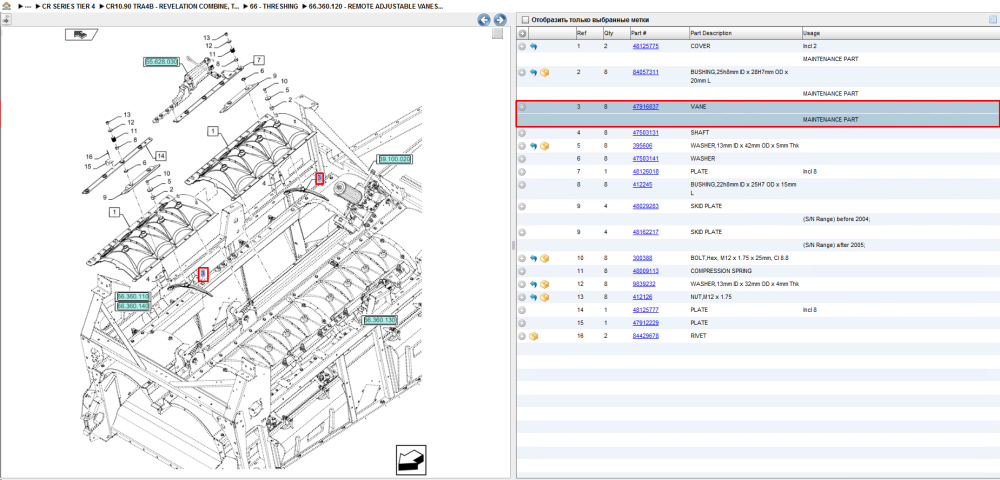Select callout 7 box in the diagram
The height and width of the screenshot is (480, 1000).
point(259,60)
